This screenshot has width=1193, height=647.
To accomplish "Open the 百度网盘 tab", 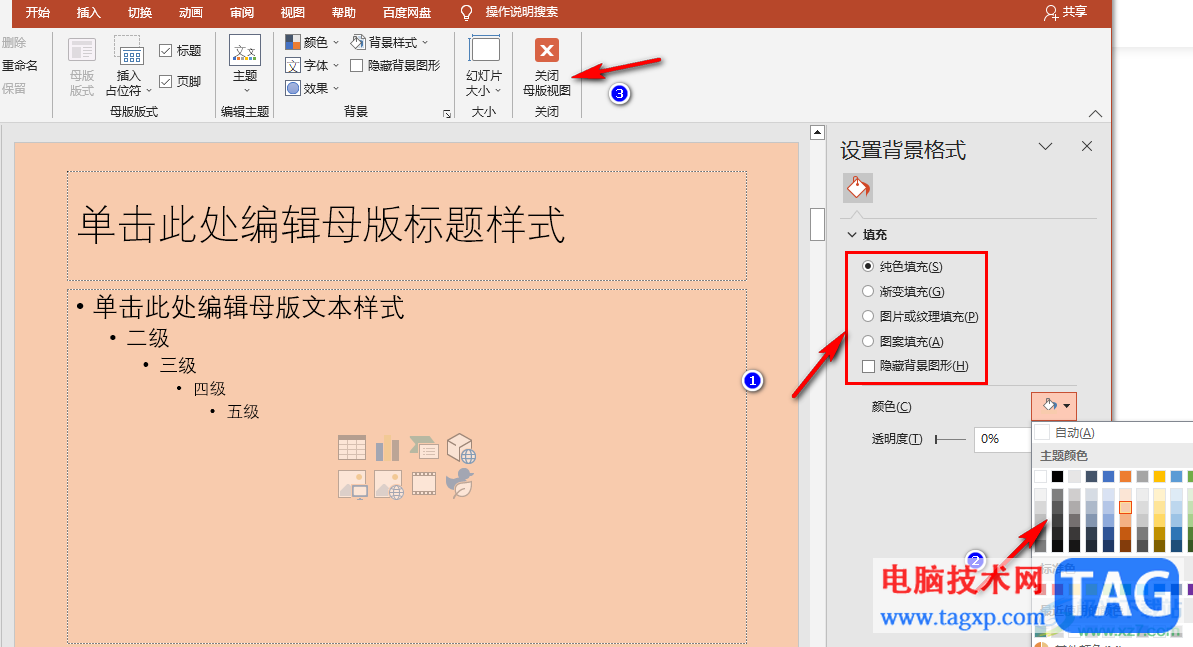I will point(407,12).
